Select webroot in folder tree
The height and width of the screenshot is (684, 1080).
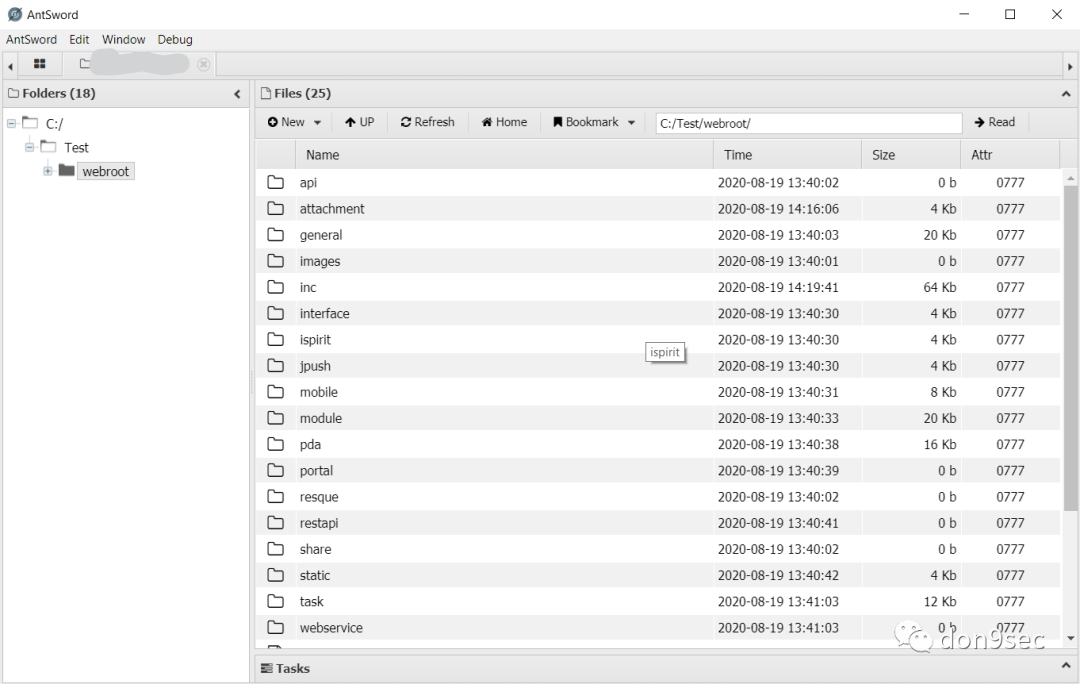pyautogui.click(x=105, y=172)
